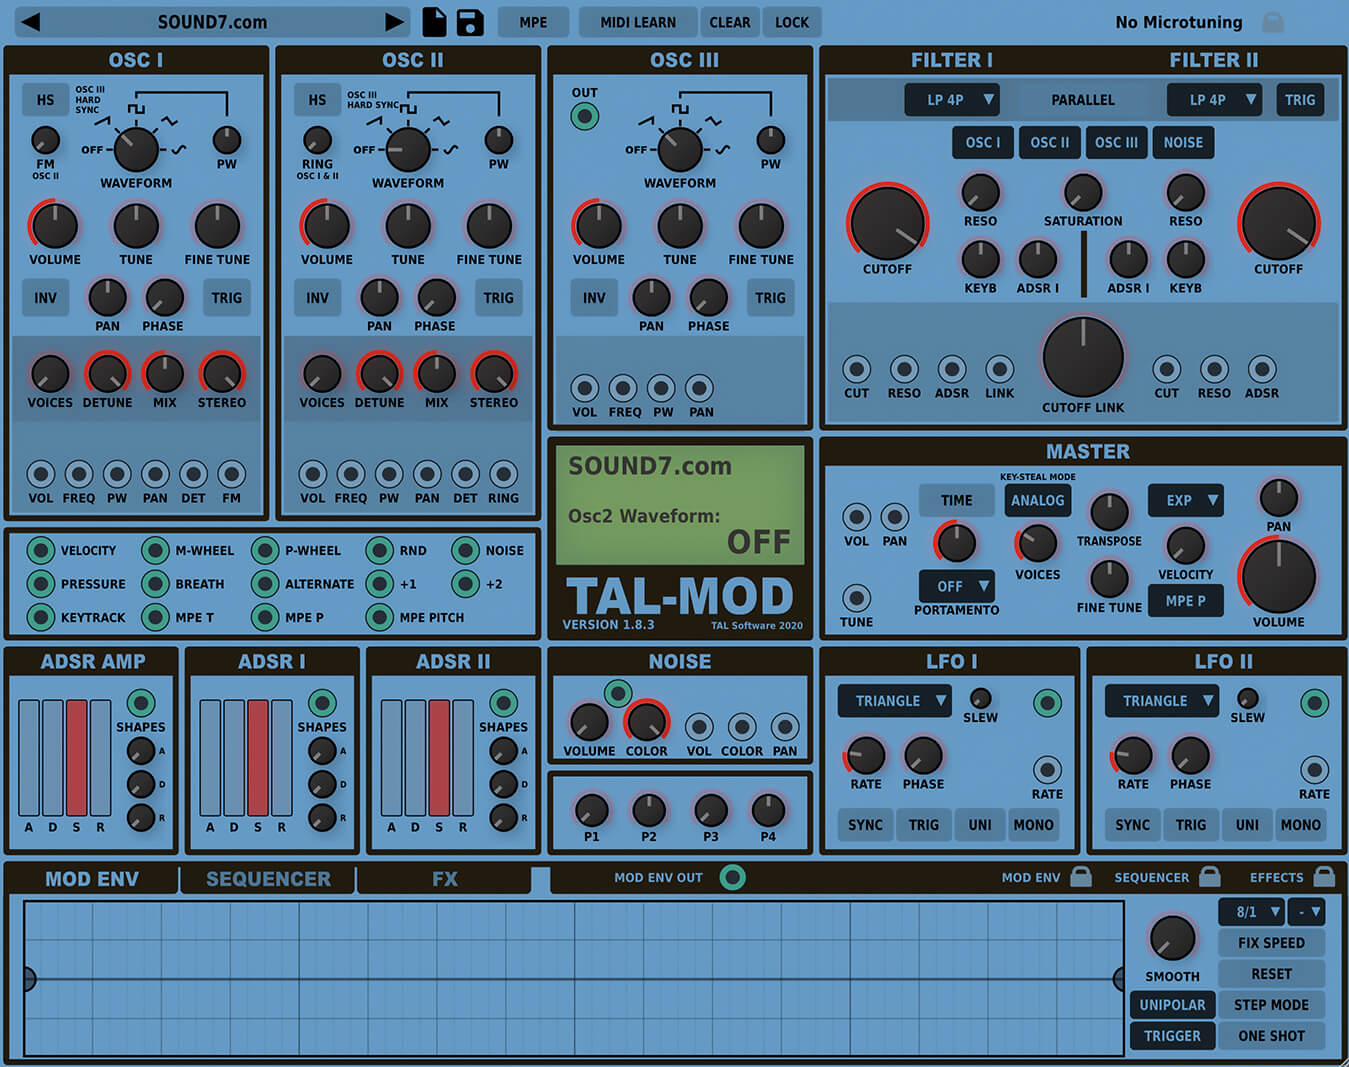Click the ADSR II release slider
Screen dimensions: 1349x1067
tap(463, 758)
